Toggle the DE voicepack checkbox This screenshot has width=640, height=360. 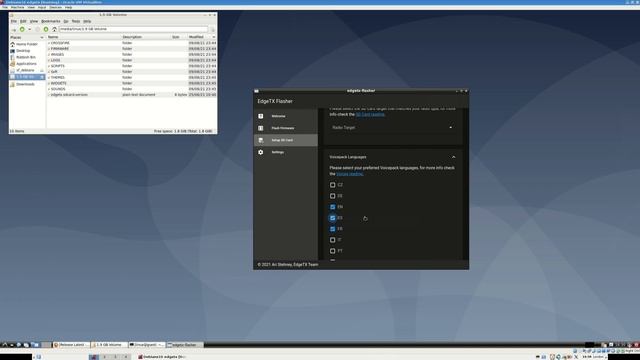click(x=333, y=196)
